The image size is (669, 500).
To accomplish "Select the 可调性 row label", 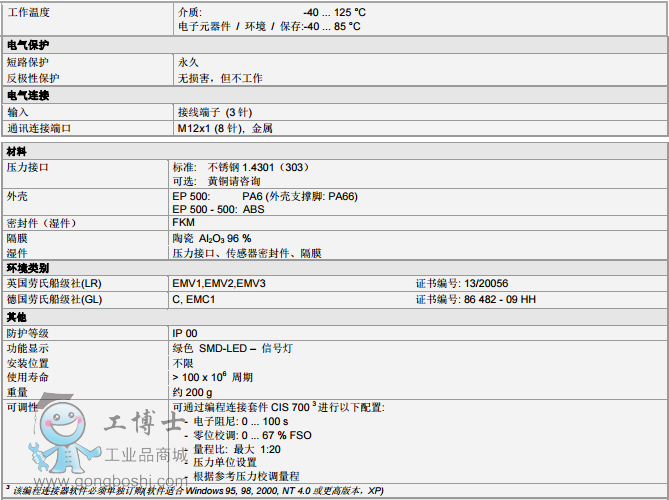I will tap(22, 407).
